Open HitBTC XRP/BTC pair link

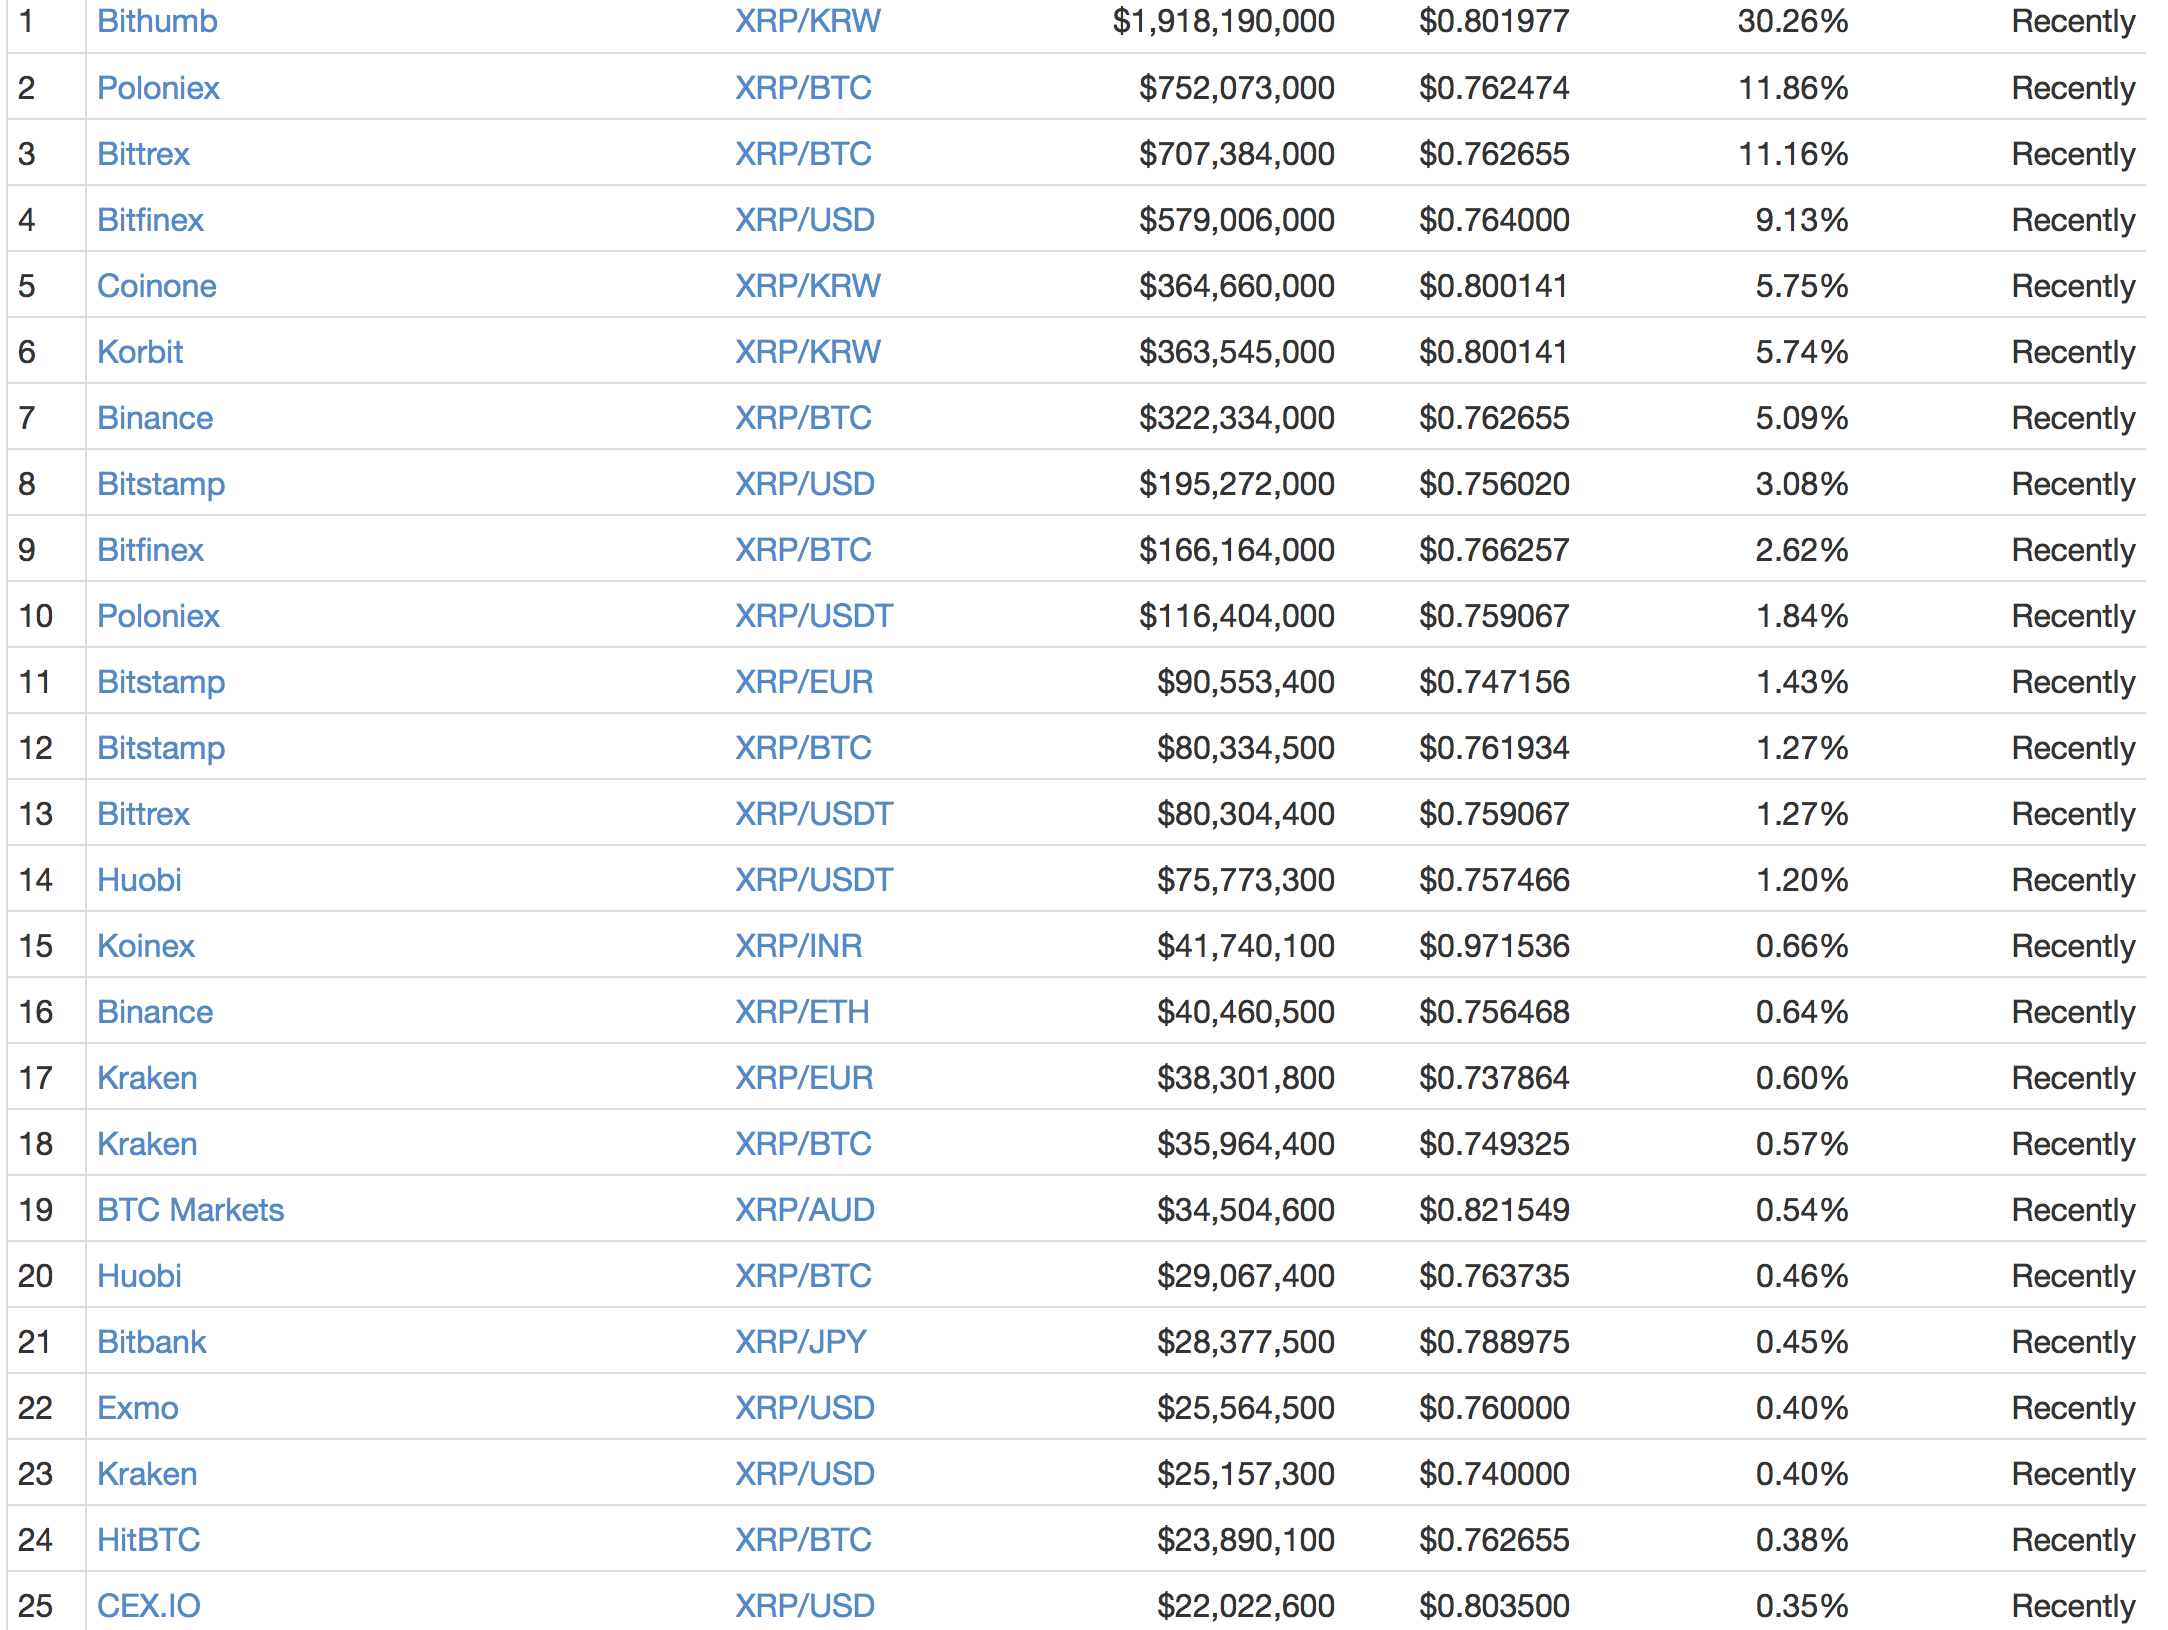(803, 1539)
